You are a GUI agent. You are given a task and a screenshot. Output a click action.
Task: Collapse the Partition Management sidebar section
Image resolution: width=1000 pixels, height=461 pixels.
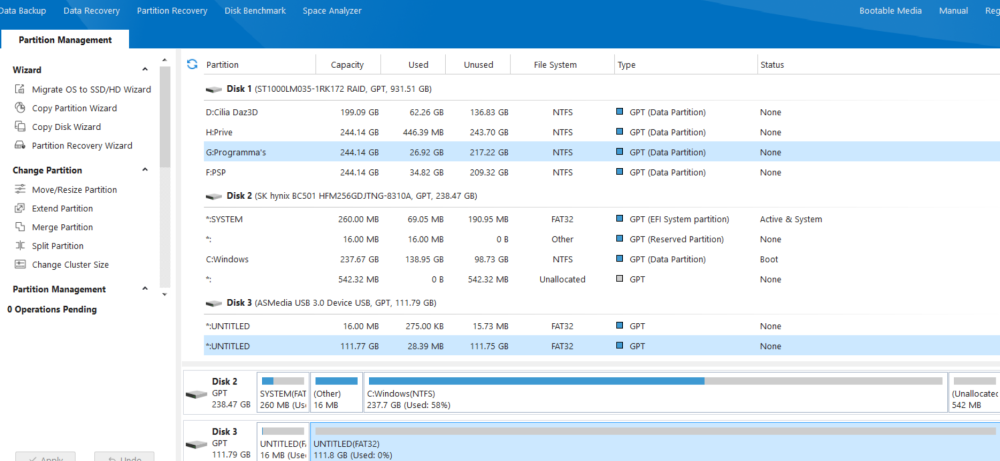(x=145, y=289)
